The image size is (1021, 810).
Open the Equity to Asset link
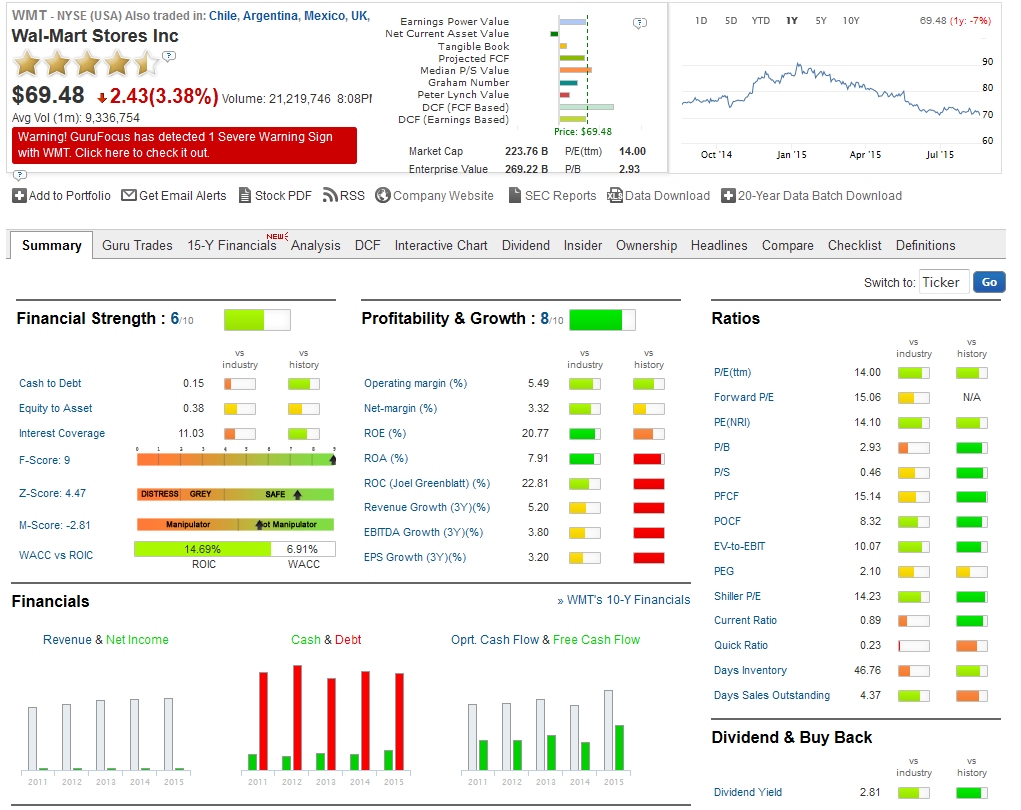point(55,408)
